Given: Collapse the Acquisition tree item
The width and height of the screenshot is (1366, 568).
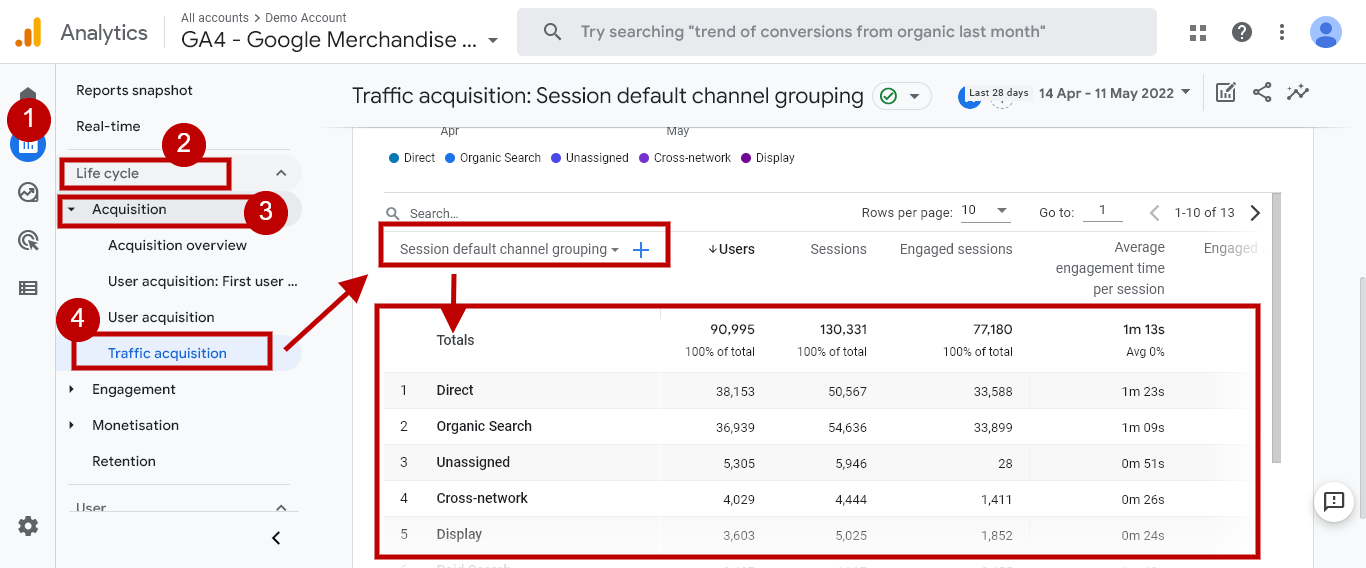Looking at the screenshot, I should click(x=71, y=209).
